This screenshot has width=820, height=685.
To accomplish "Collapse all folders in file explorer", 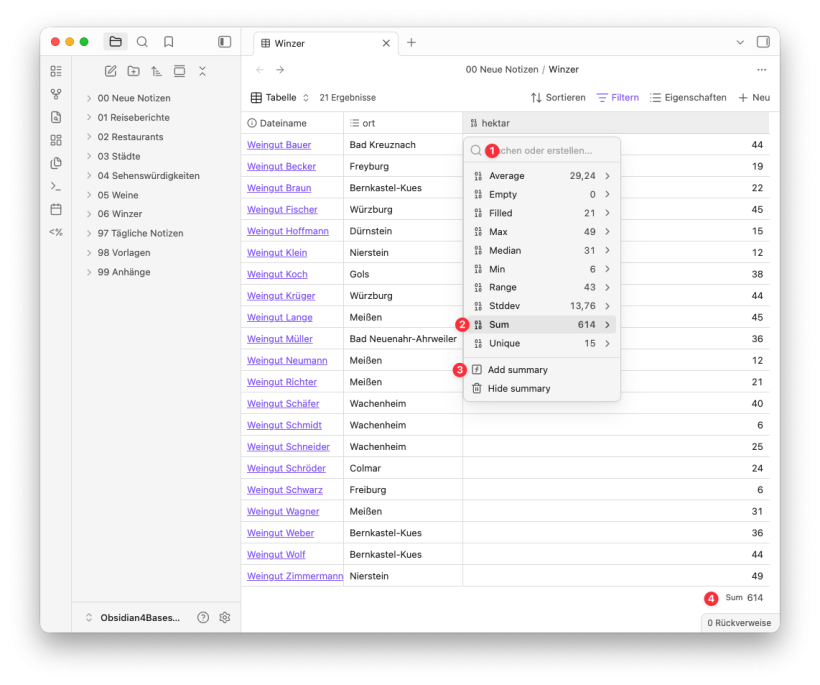I will pos(202,71).
